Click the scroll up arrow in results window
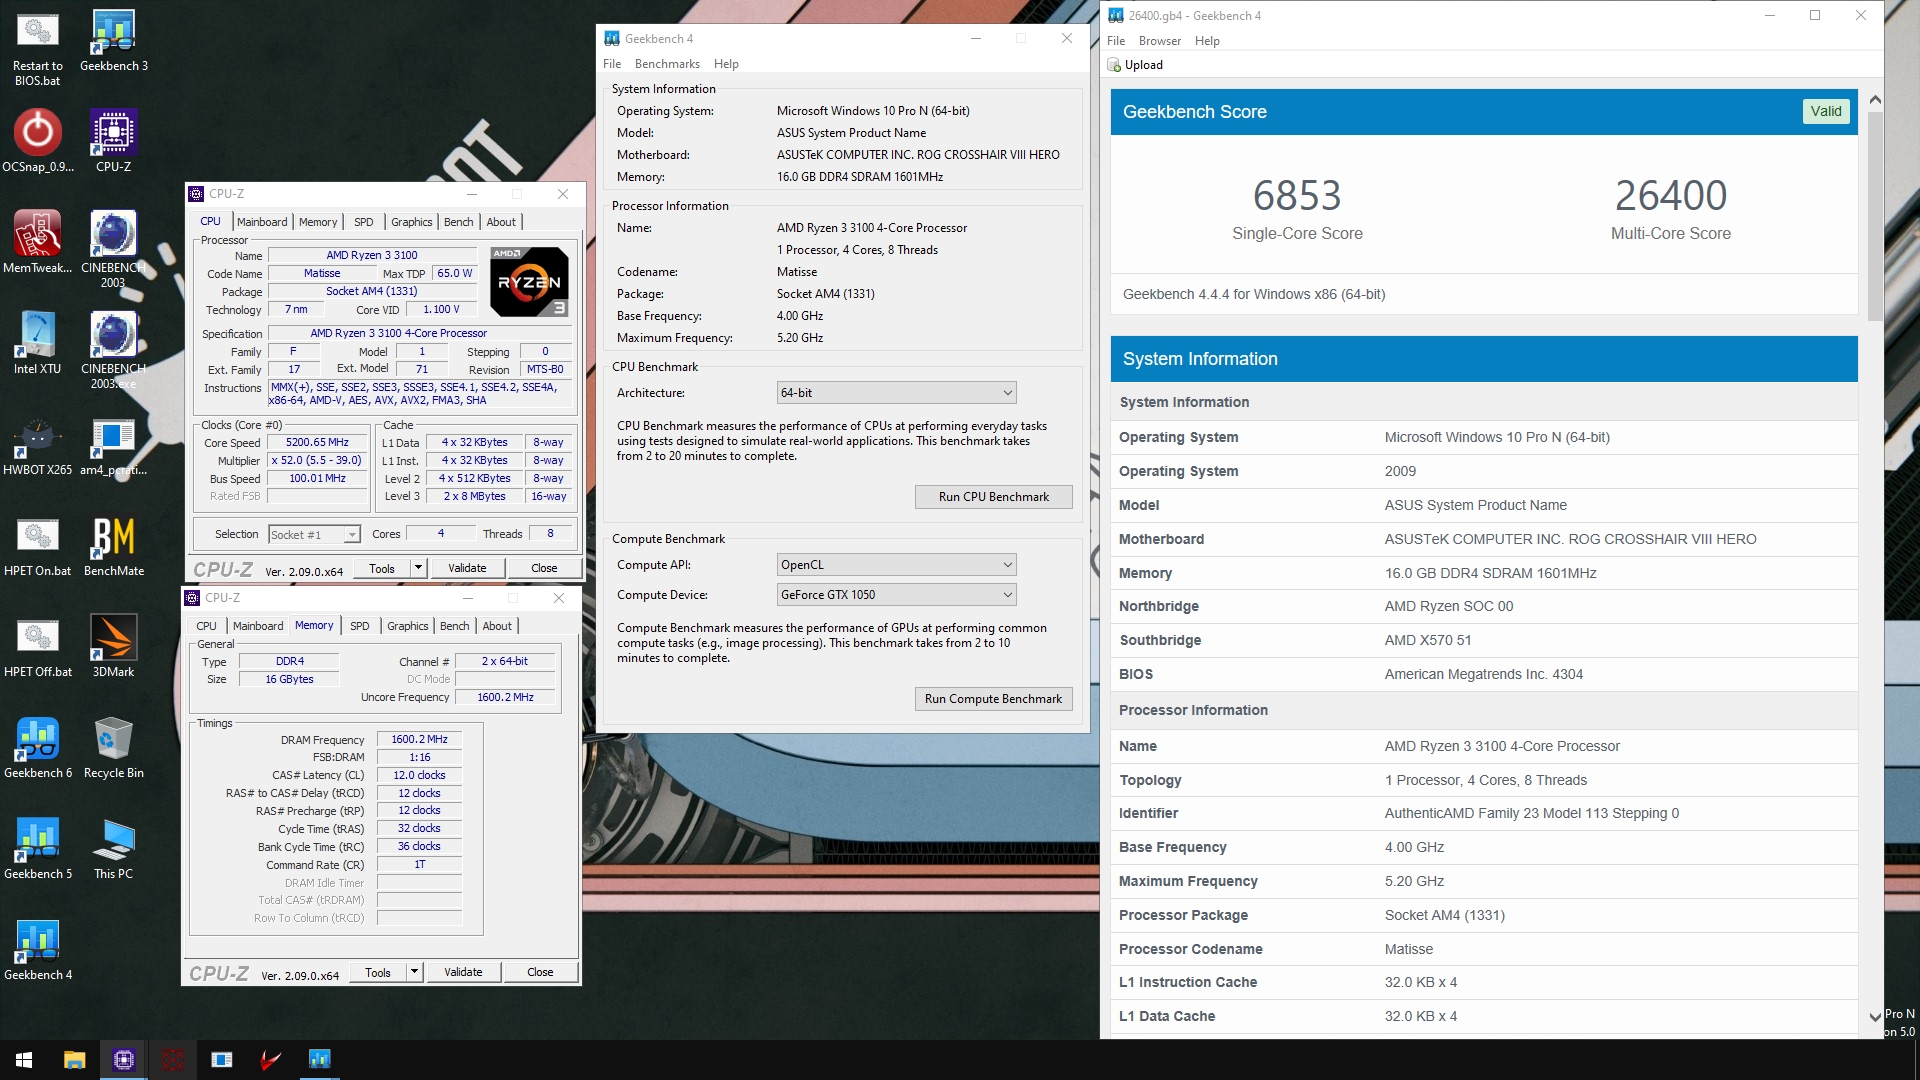 tap(1875, 99)
